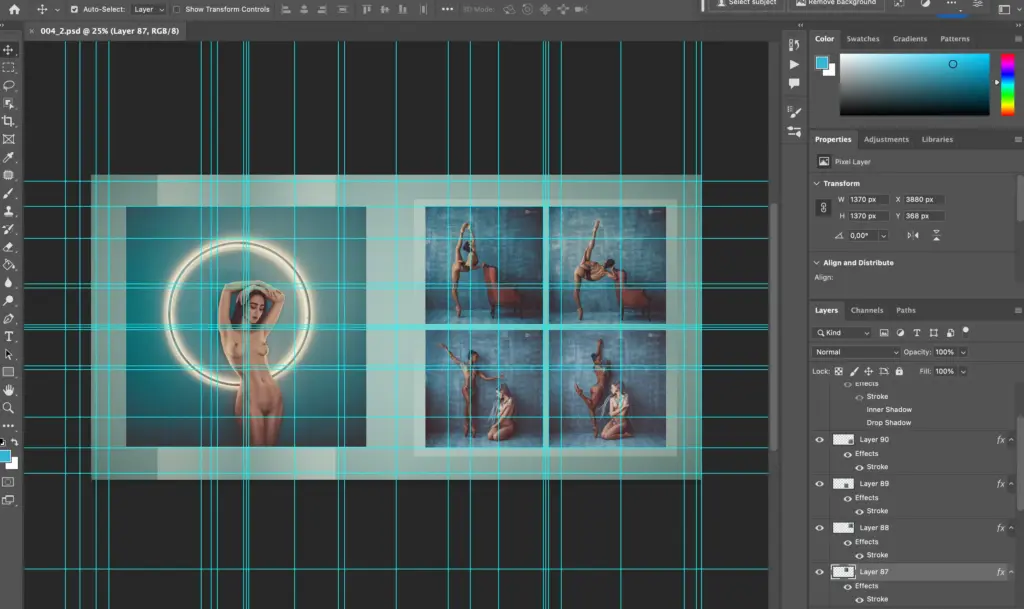Click the rainbow hue slider in Color panel

click(x=1008, y=85)
